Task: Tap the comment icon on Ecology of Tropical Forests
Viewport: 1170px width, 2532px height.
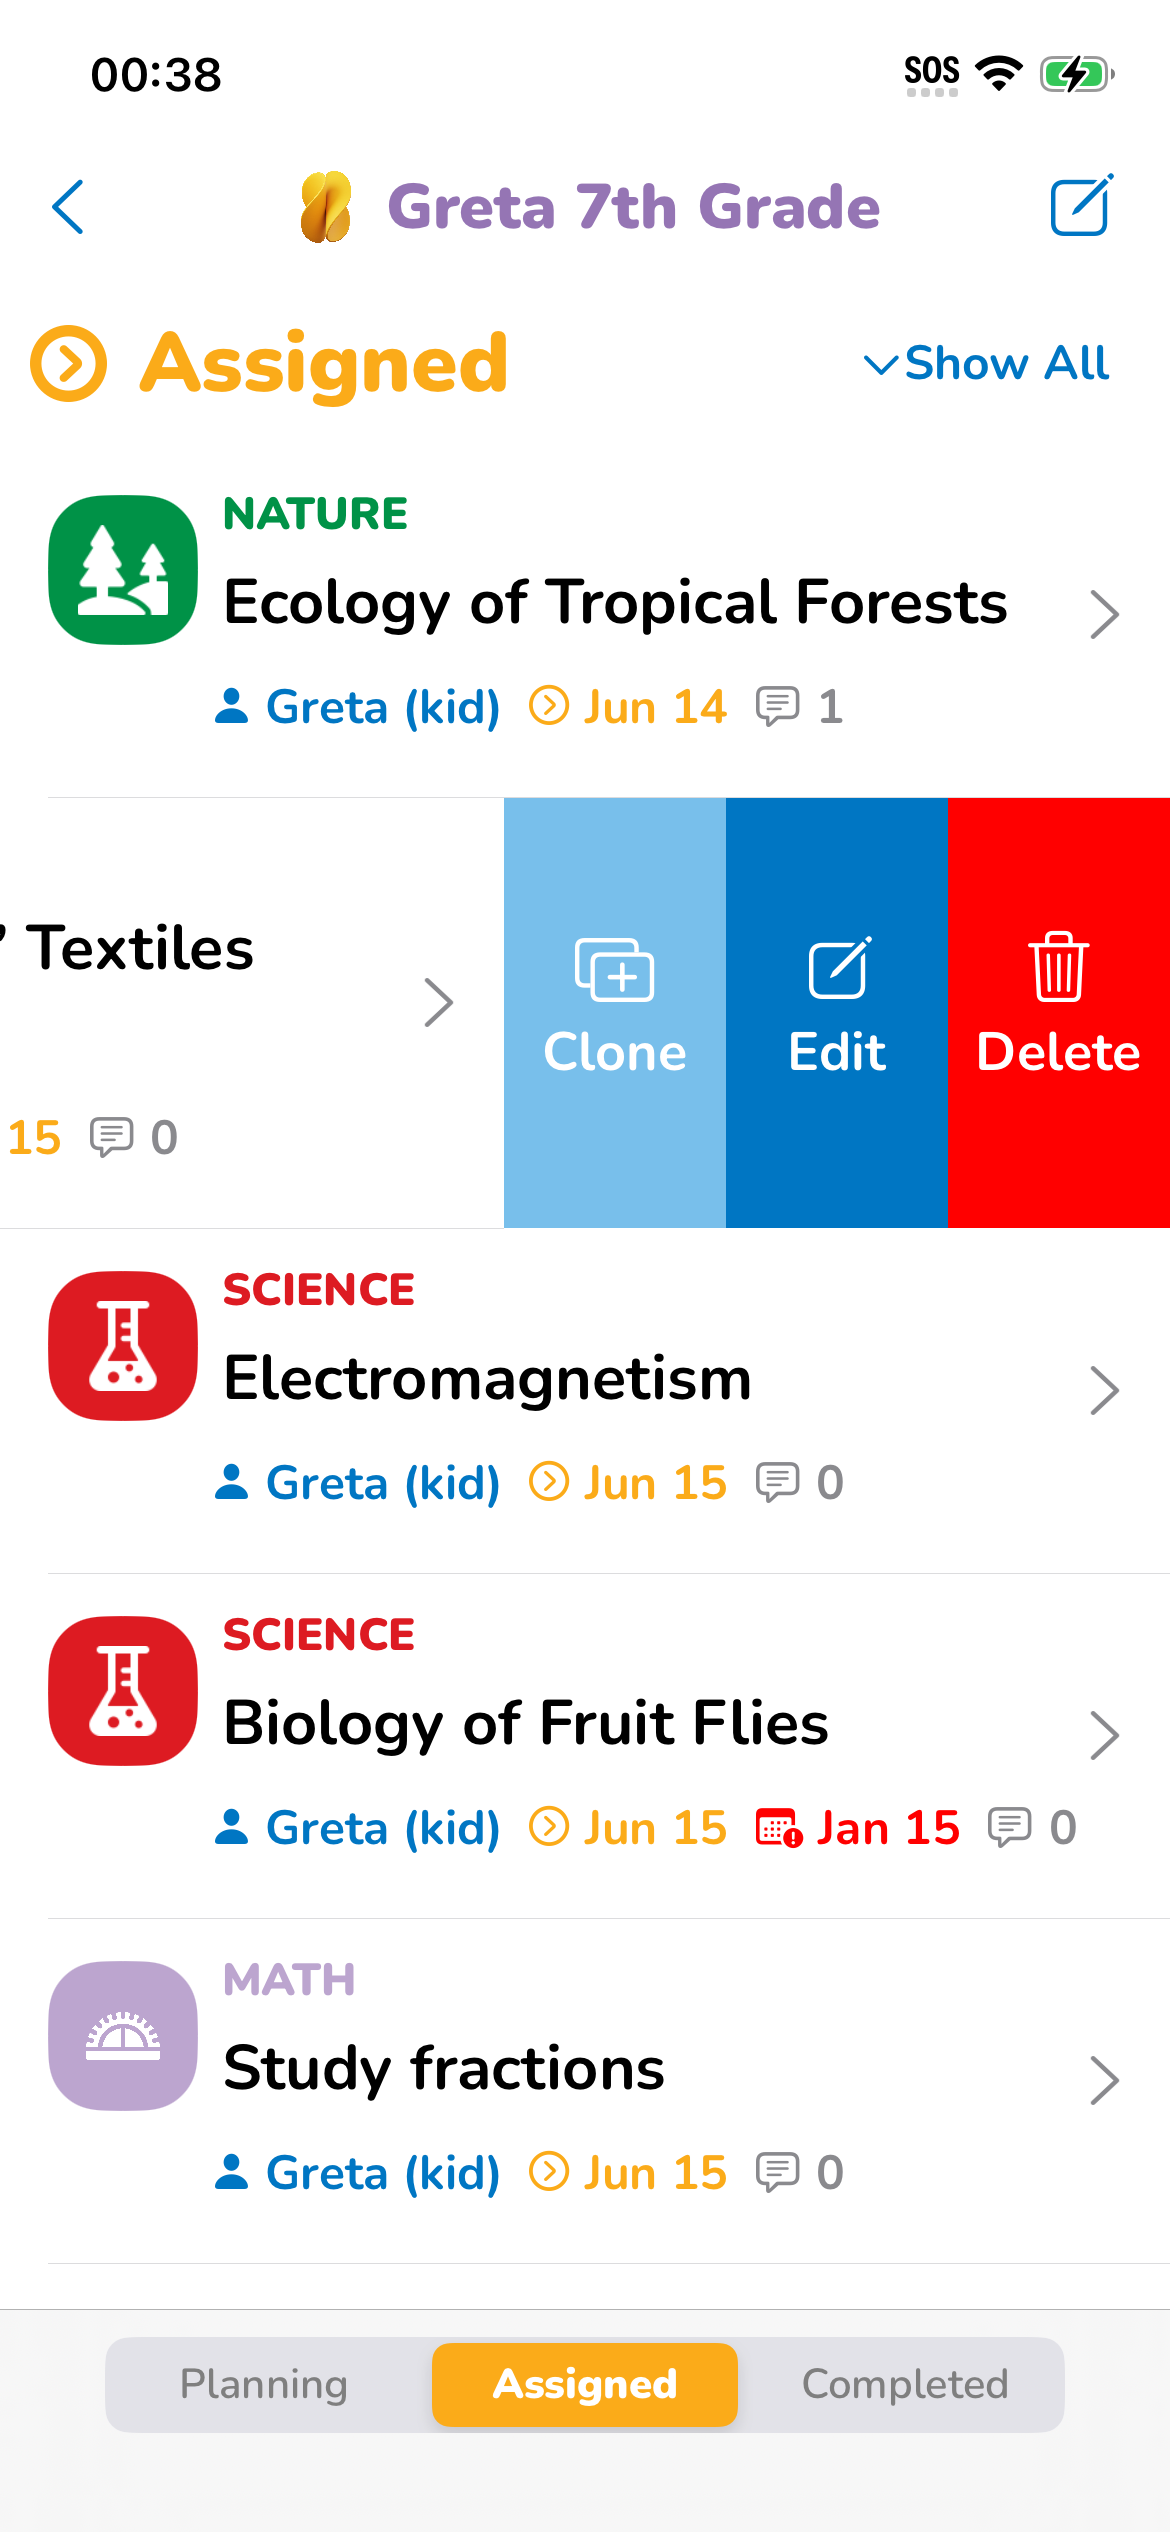Action: click(x=777, y=706)
